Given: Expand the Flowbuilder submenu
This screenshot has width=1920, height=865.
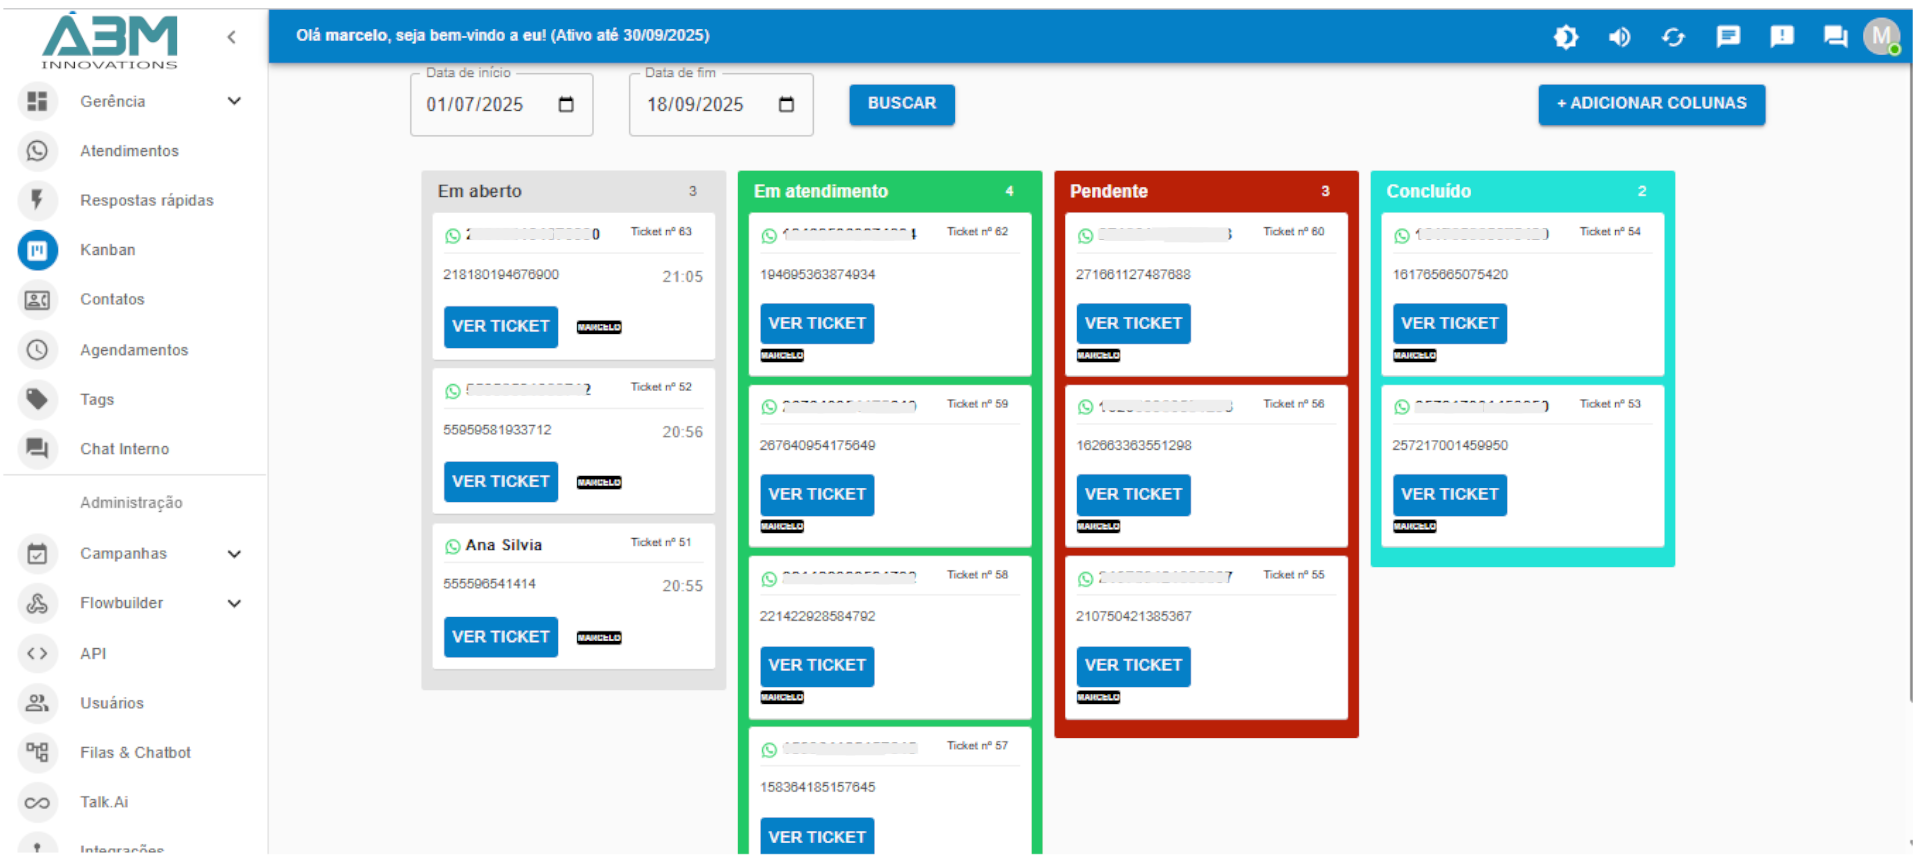Looking at the screenshot, I should (234, 603).
